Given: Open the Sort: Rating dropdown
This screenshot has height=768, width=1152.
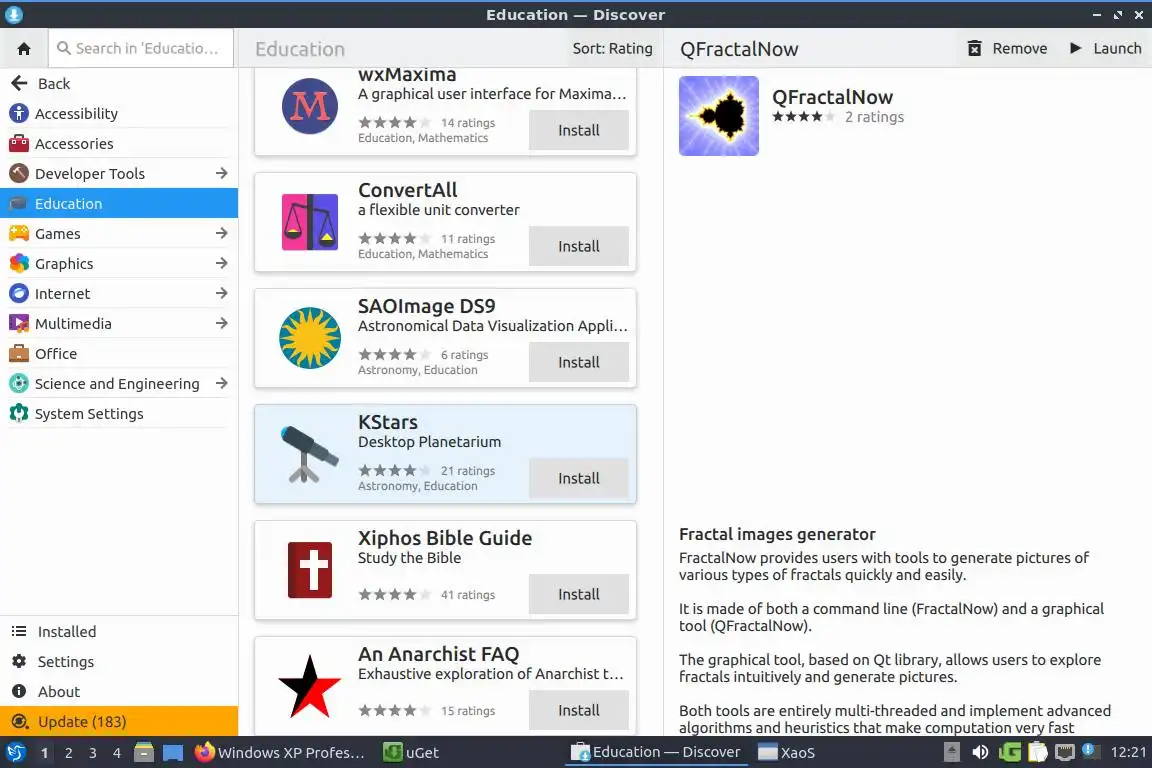Looking at the screenshot, I should (x=612, y=49).
